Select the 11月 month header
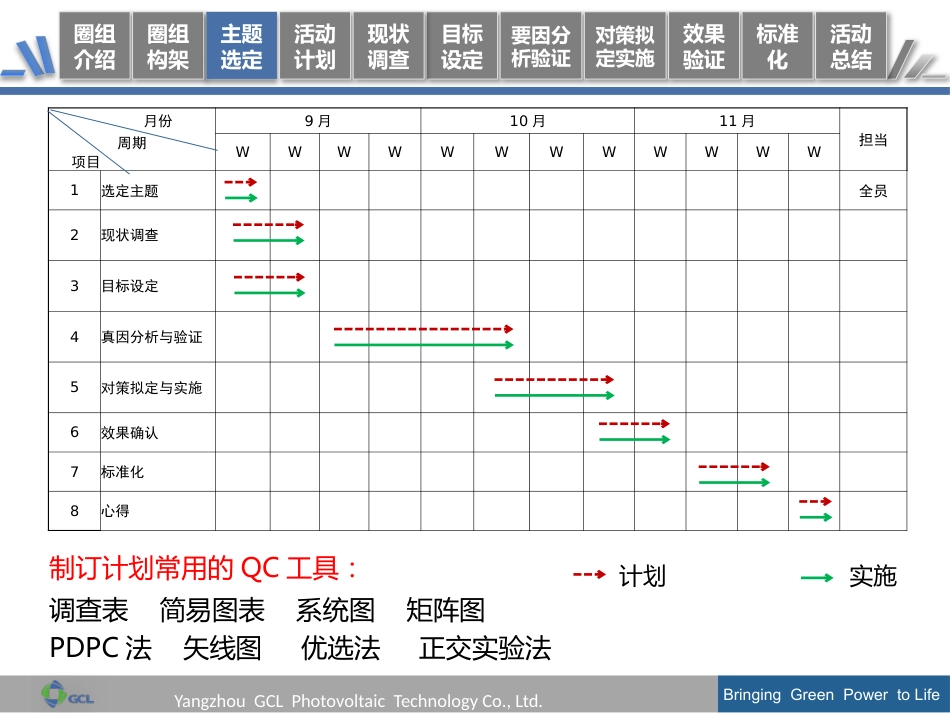Image resolution: width=950 pixels, height=713 pixels. click(737, 121)
